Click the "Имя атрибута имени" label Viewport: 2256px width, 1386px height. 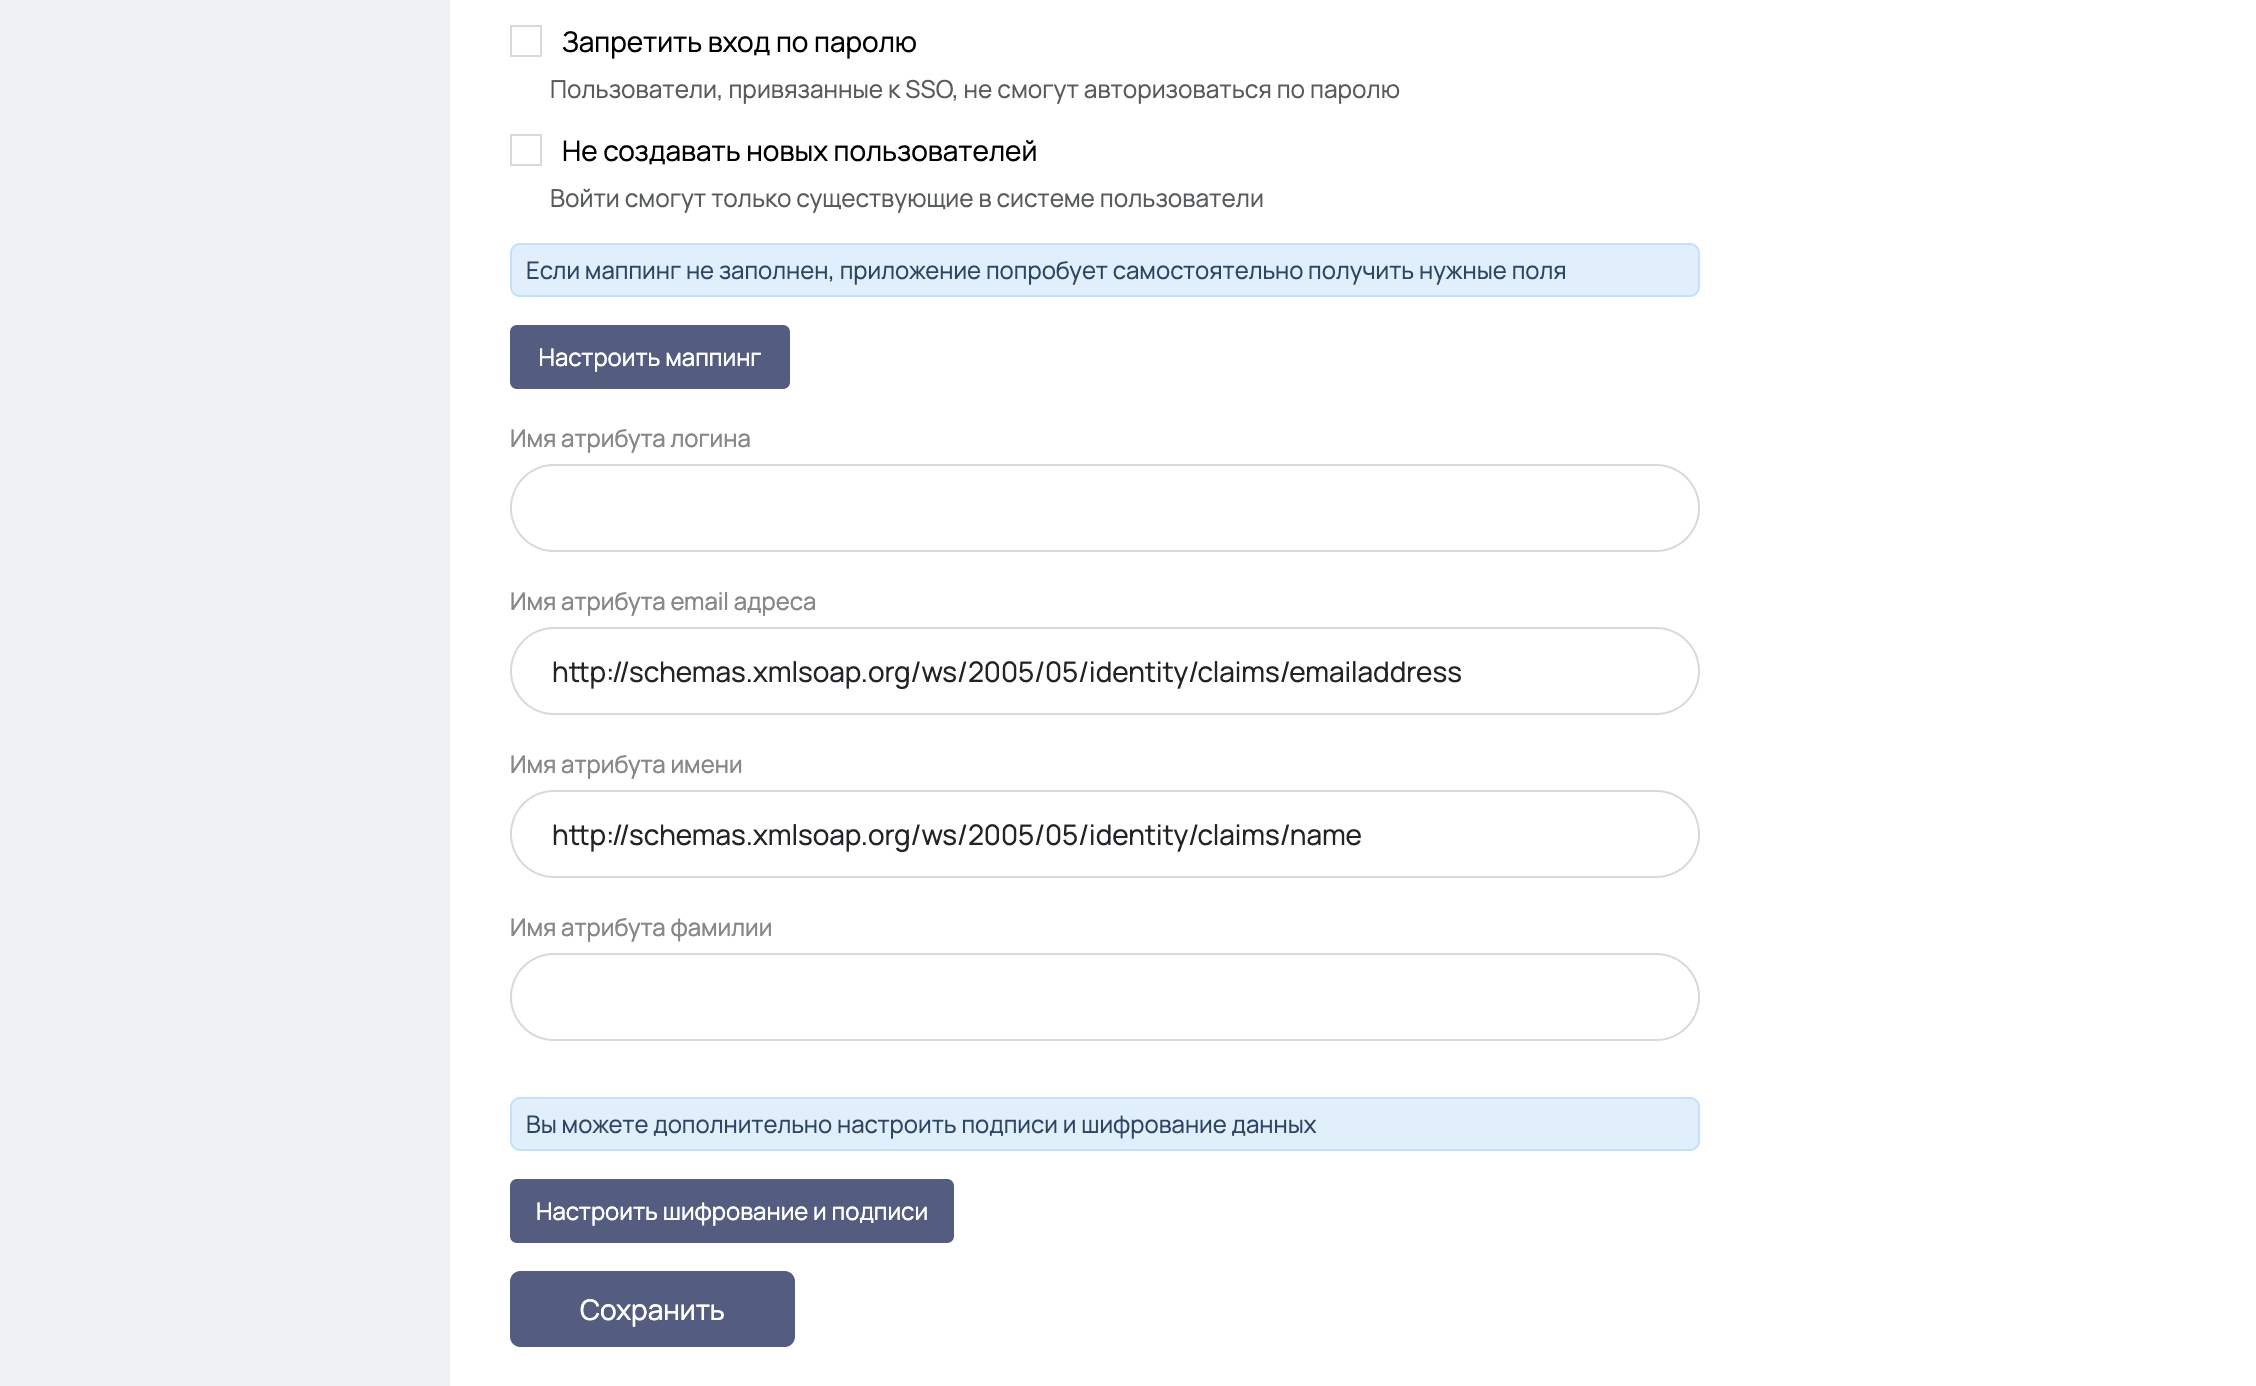click(x=626, y=765)
